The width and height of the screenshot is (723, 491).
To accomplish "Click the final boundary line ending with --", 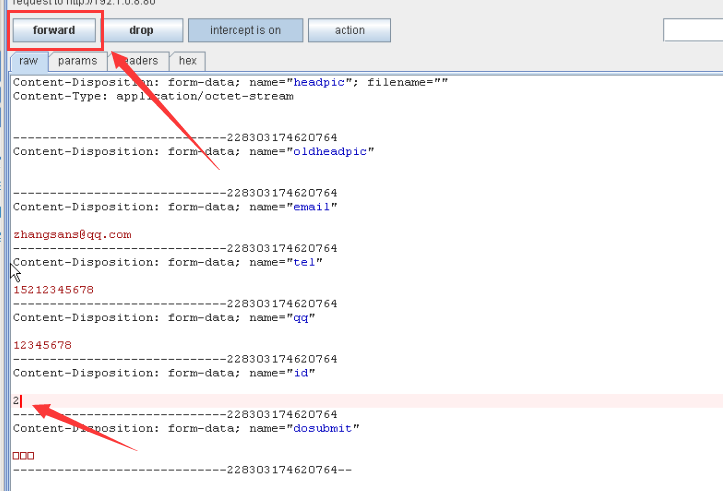I will pos(183,470).
